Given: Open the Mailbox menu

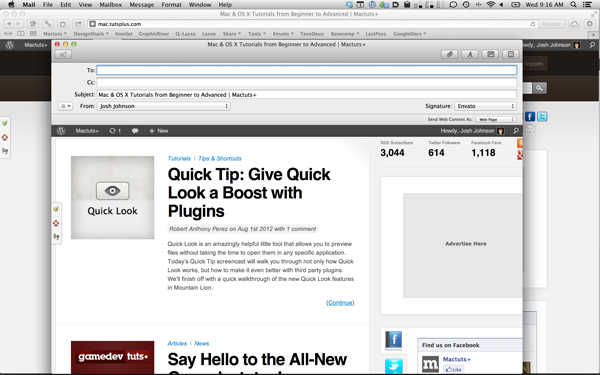Looking at the screenshot, I should tap(111, 5).
